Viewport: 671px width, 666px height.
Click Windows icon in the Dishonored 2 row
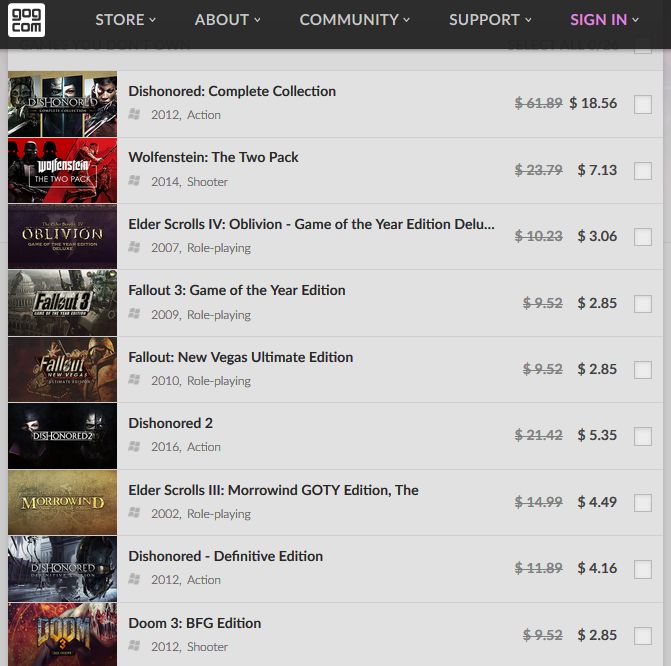134,446
